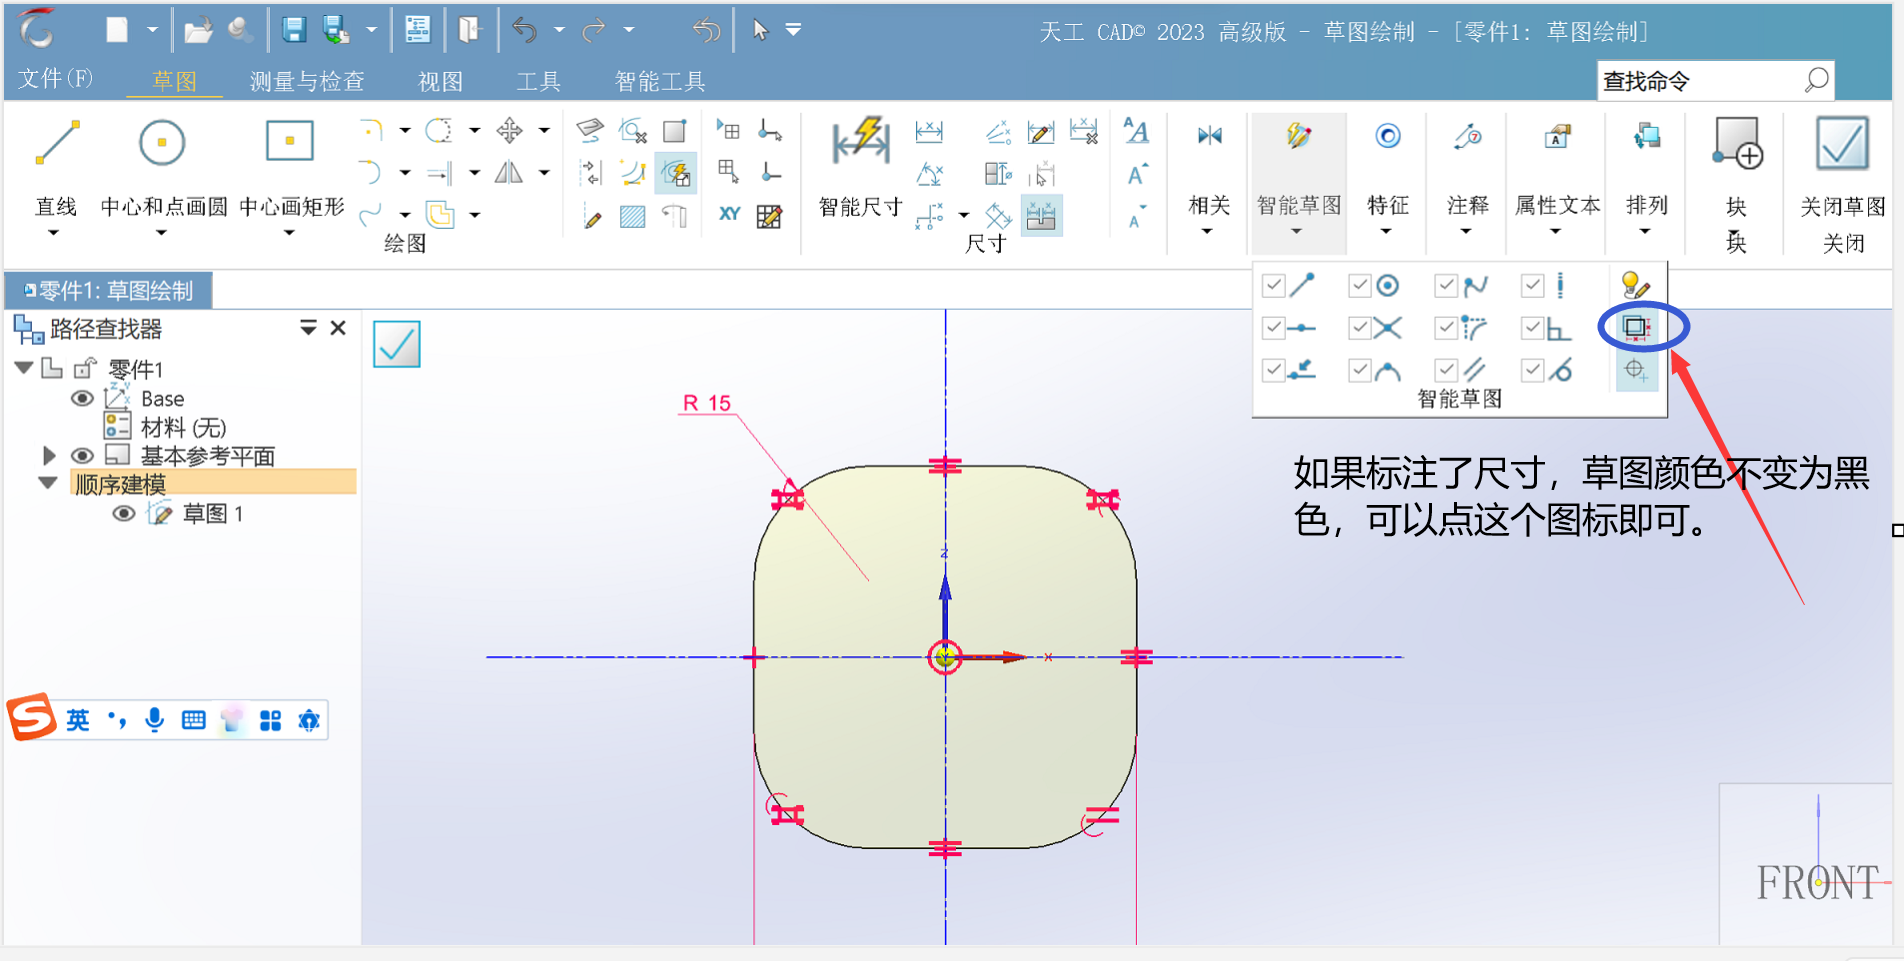Click the 注释 annotation icon

(x=1467, y=136)
